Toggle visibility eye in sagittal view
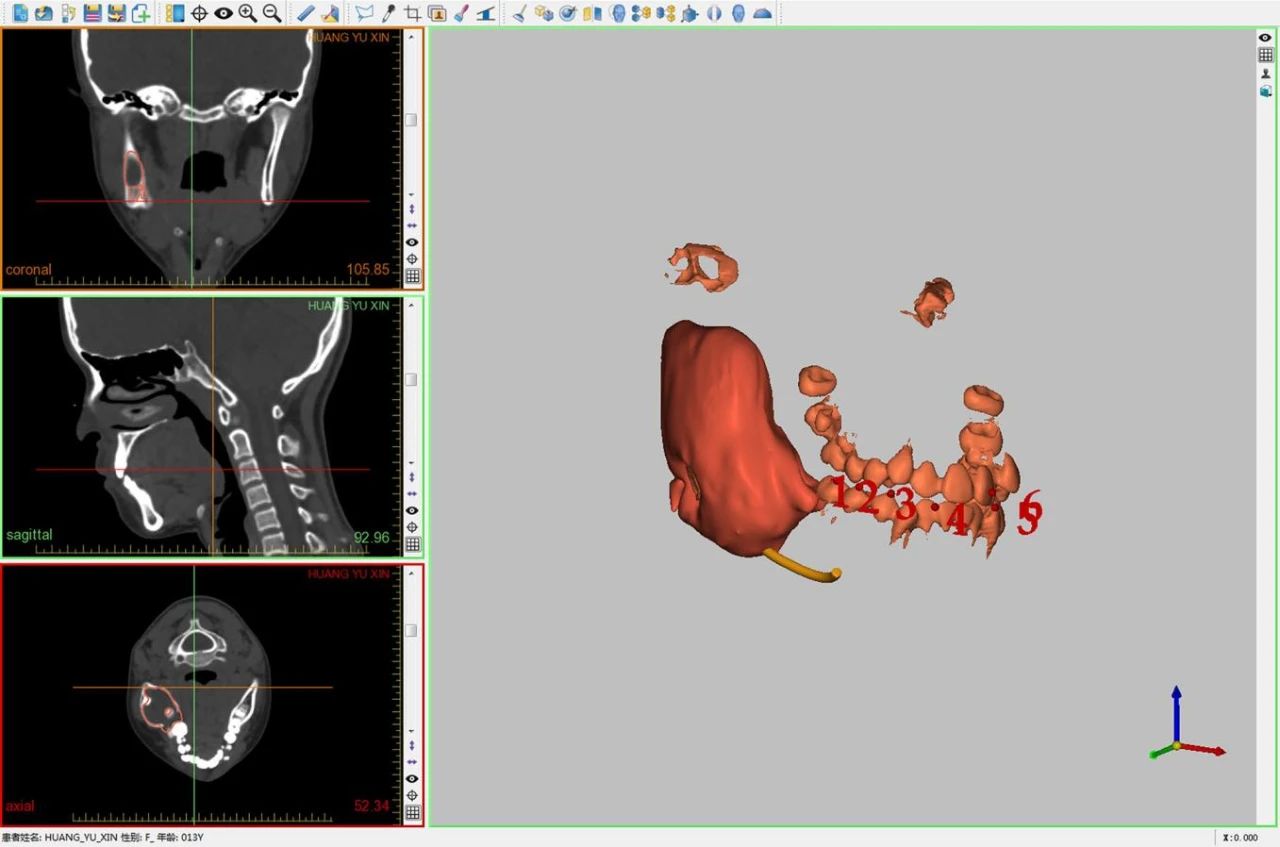1280x847 pixels. (x=411, y=510)
